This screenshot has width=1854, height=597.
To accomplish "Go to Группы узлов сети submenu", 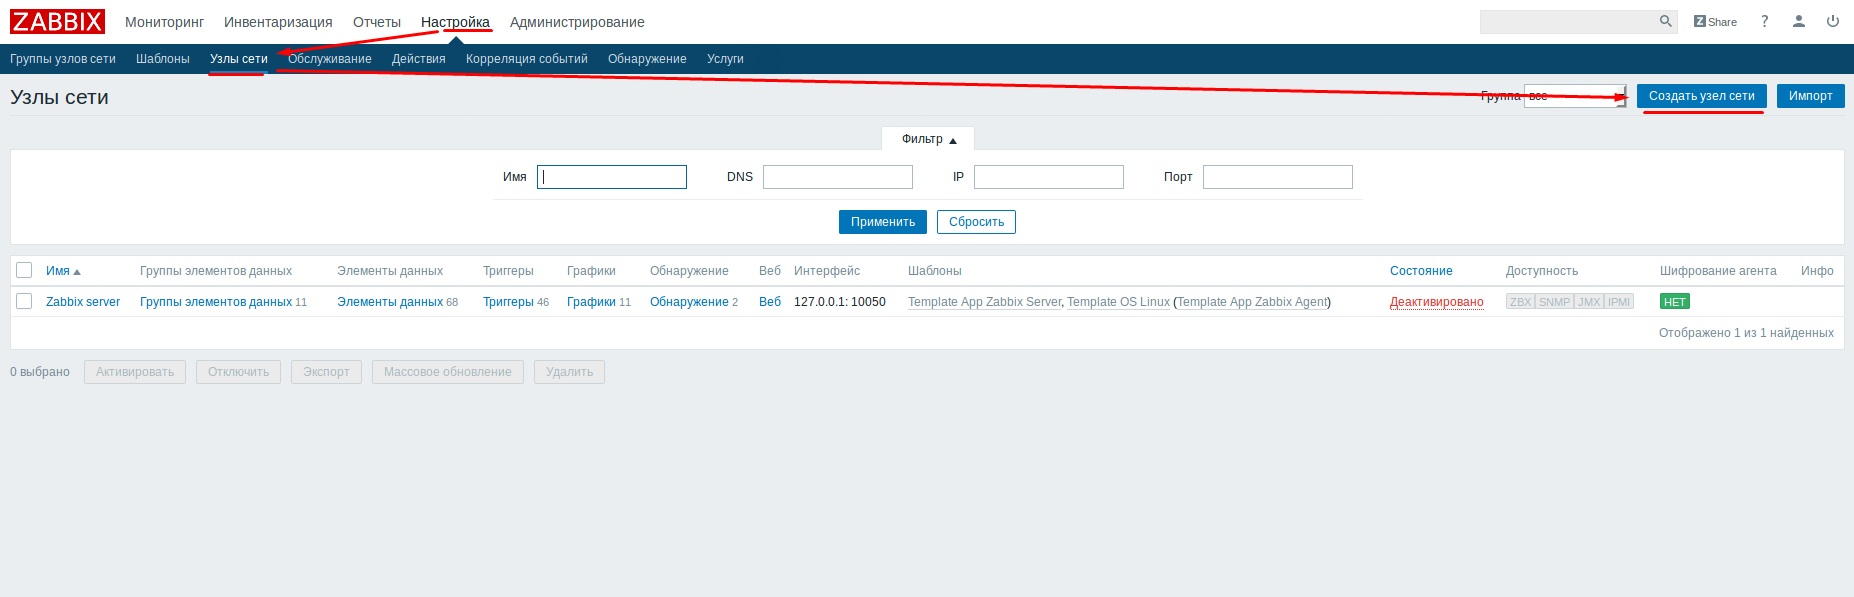I will [63, 59].
